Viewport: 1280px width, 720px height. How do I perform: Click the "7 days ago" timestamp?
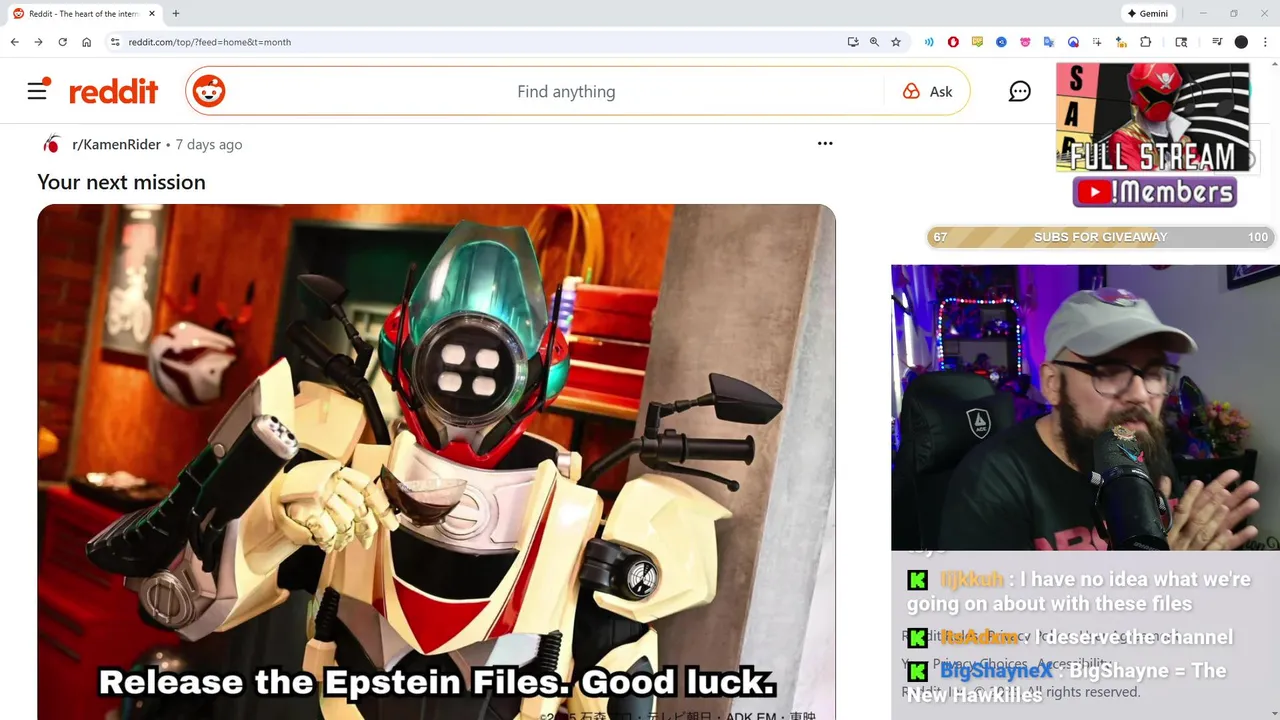coord(209,144)
